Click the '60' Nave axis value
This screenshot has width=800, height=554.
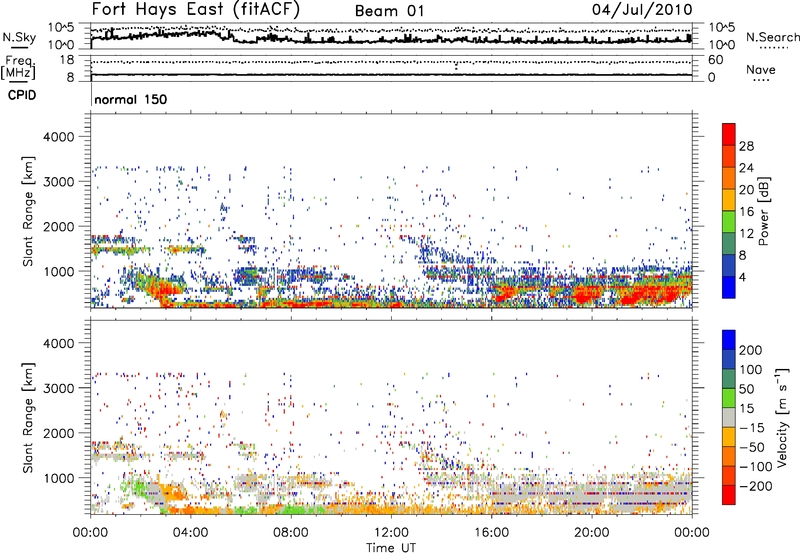715,60
